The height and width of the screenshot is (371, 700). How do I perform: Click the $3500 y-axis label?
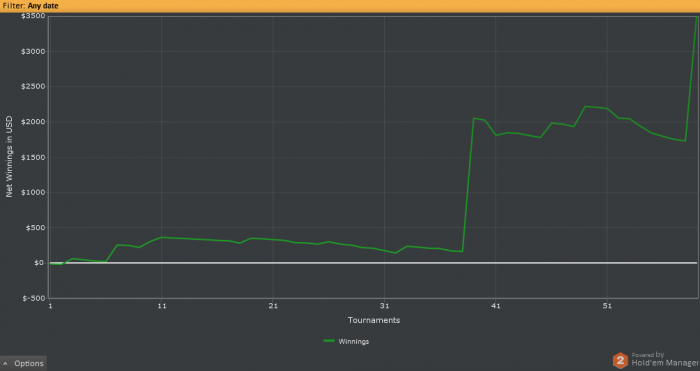[x=33, y=16]
